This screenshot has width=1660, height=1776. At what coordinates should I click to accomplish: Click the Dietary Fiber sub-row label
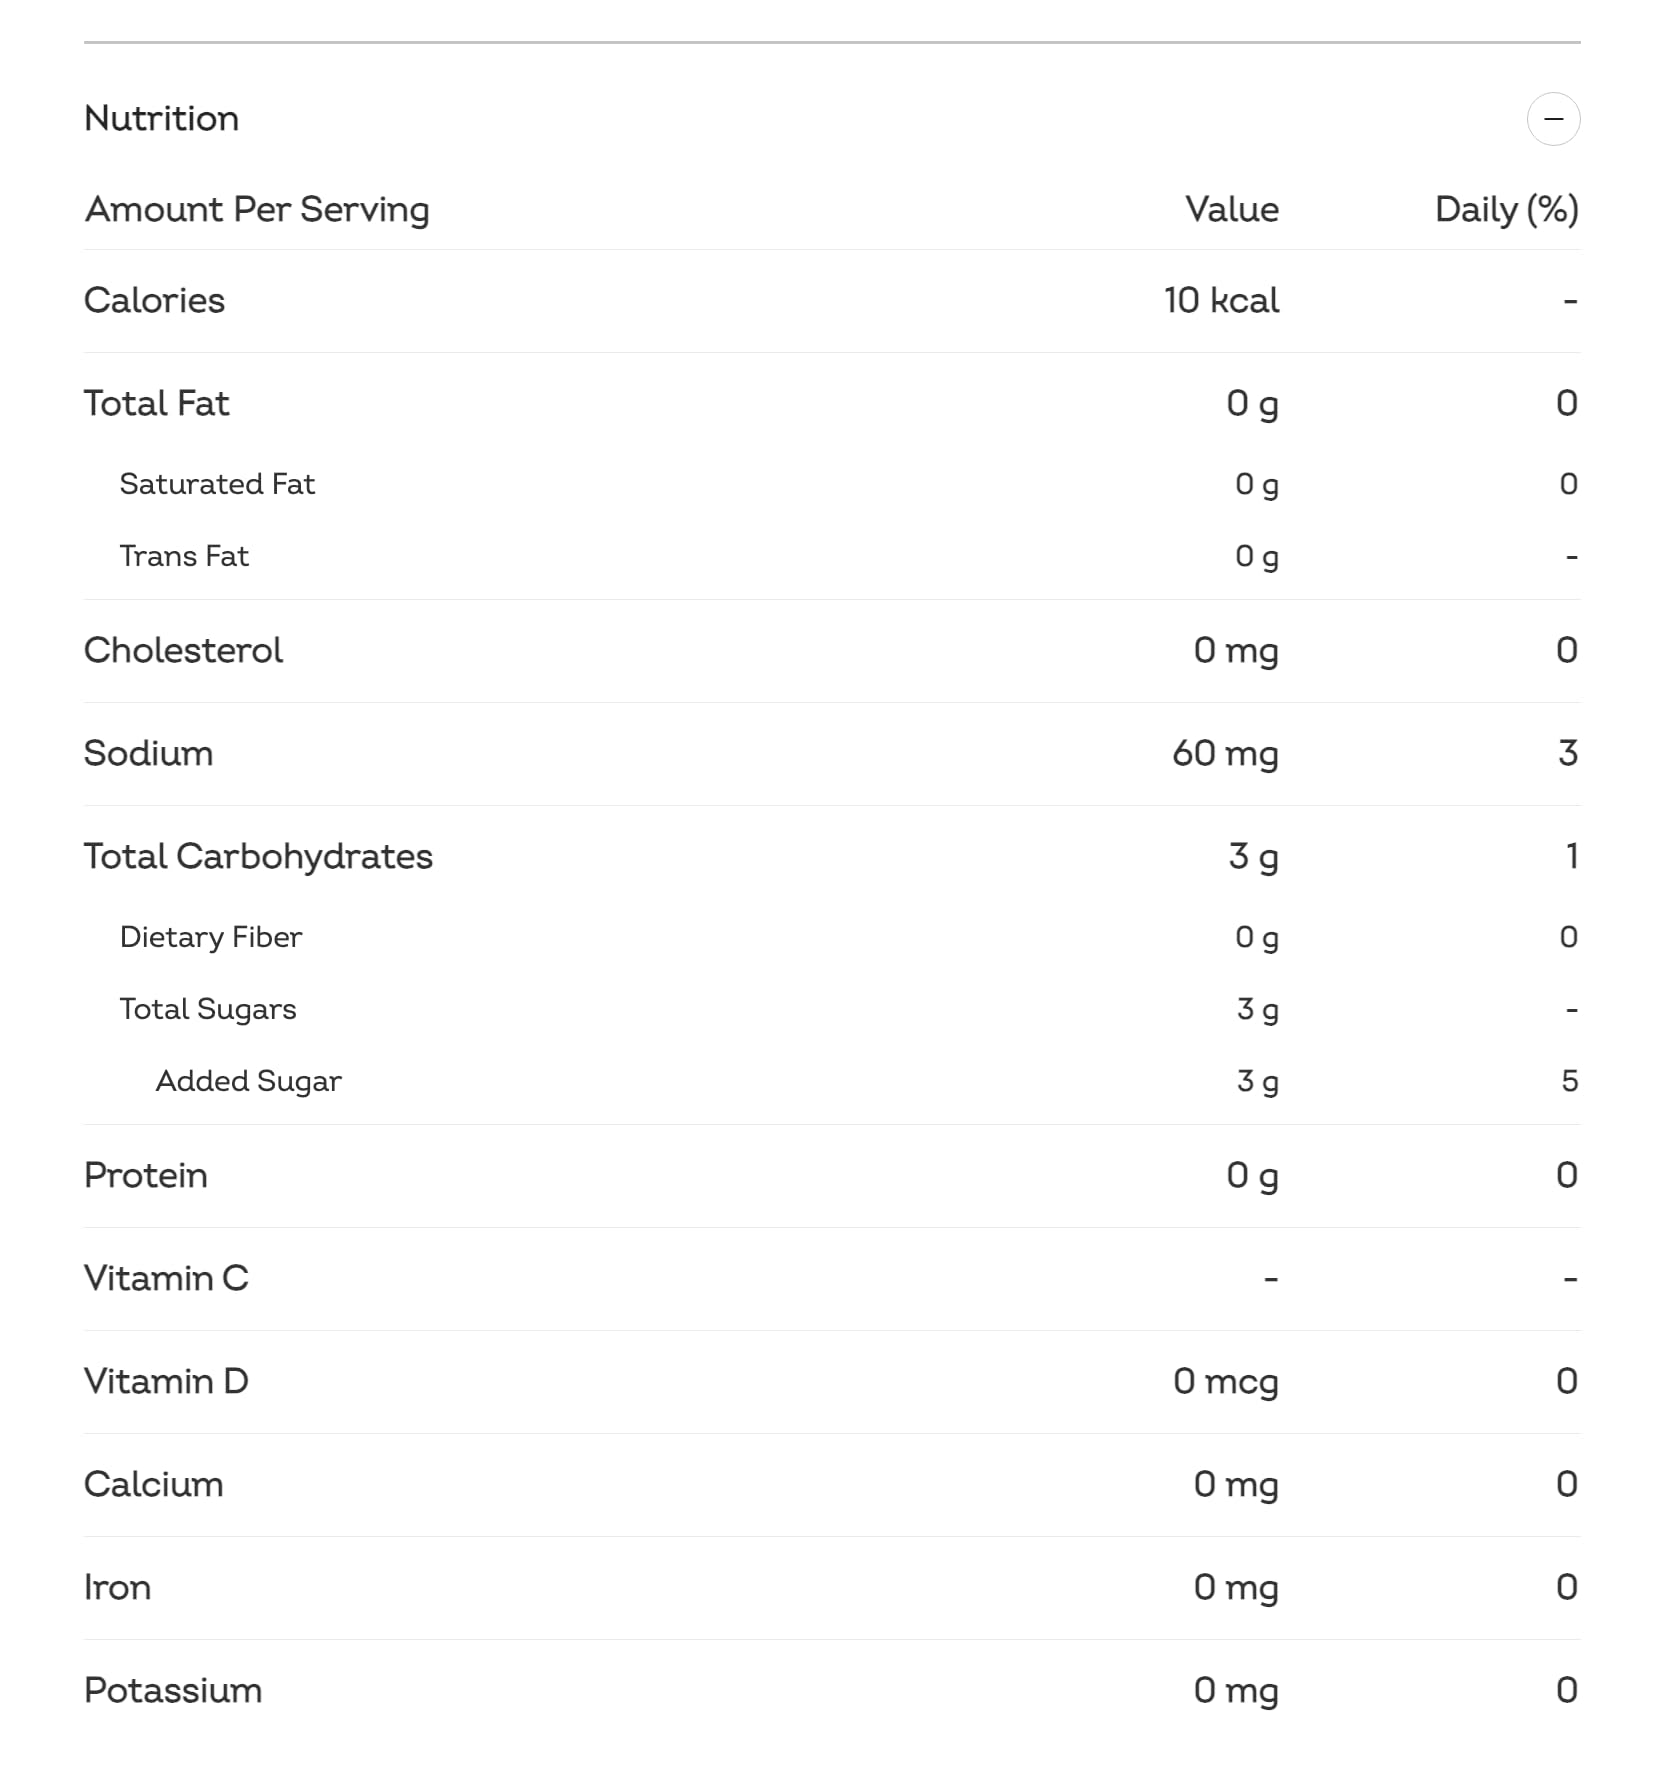coord(211,938)
